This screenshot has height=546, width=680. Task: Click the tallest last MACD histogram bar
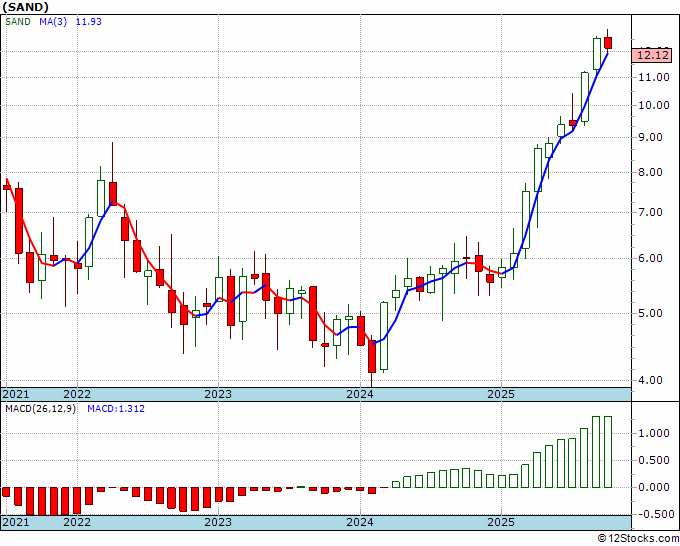(608, 452)
